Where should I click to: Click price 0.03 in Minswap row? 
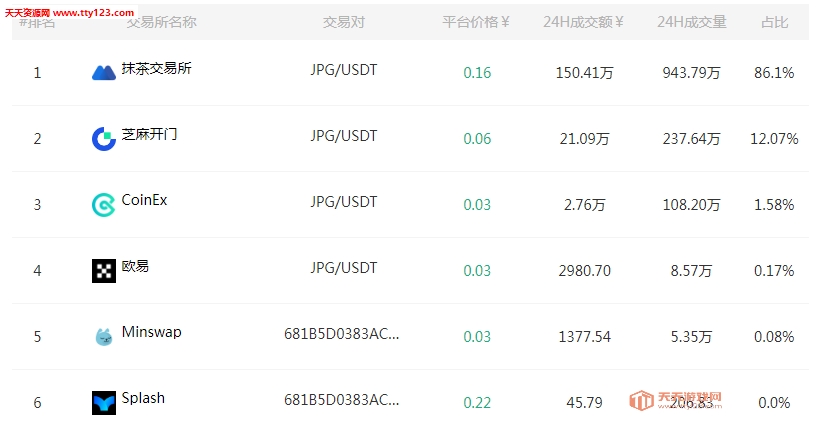(x=477, y=337)
